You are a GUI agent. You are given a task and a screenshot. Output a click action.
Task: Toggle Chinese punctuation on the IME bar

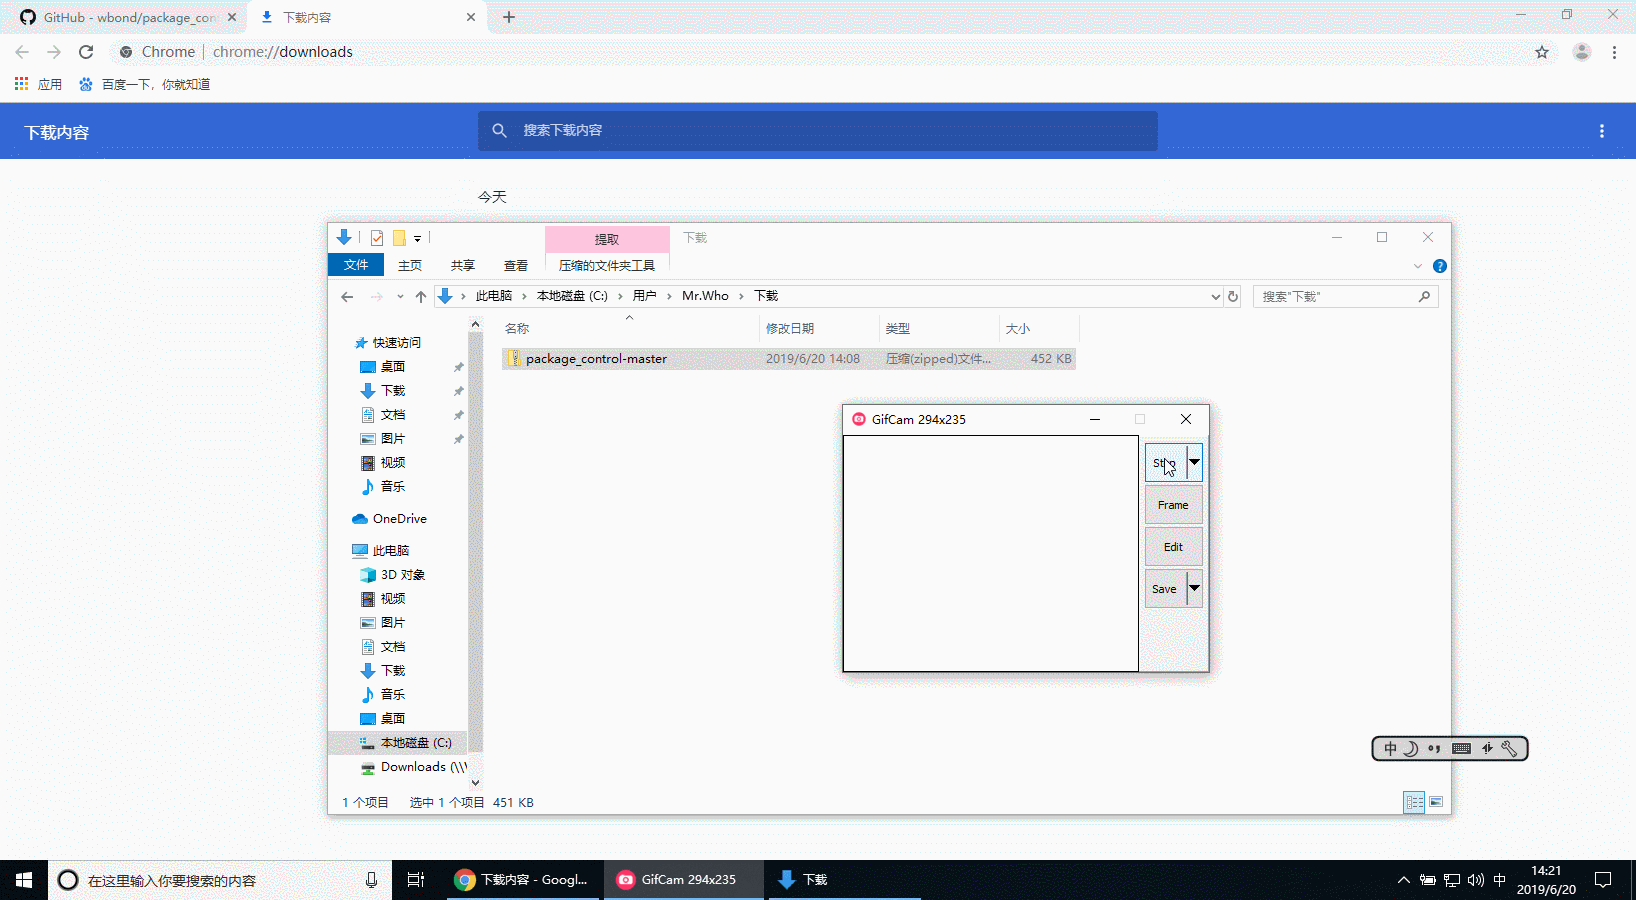1435,749
